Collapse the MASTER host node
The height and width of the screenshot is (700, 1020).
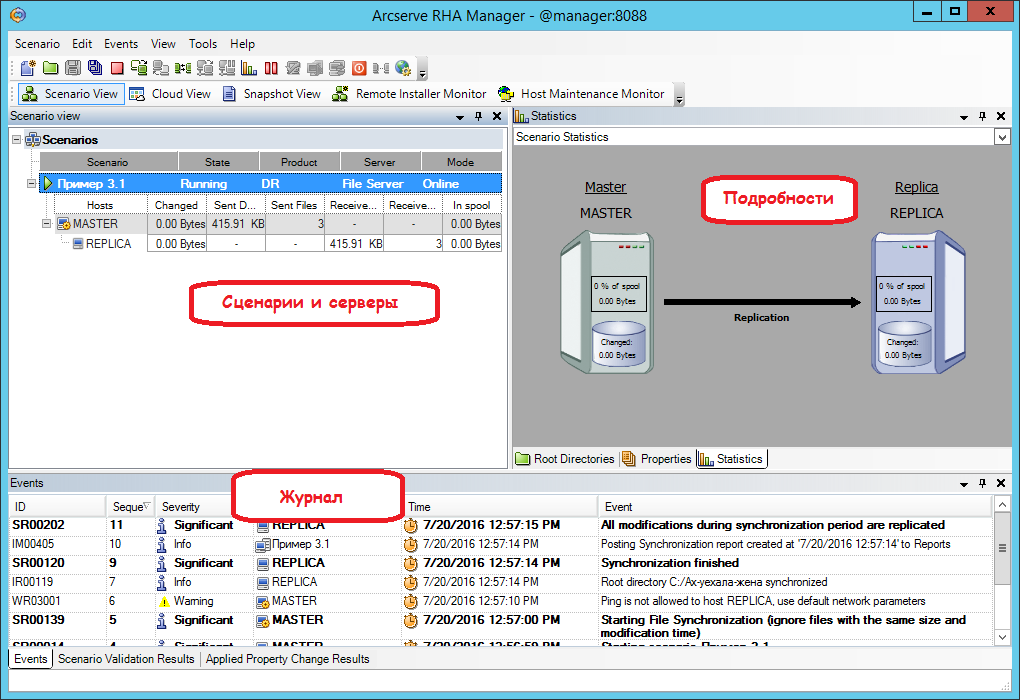(x=46, y=223)
